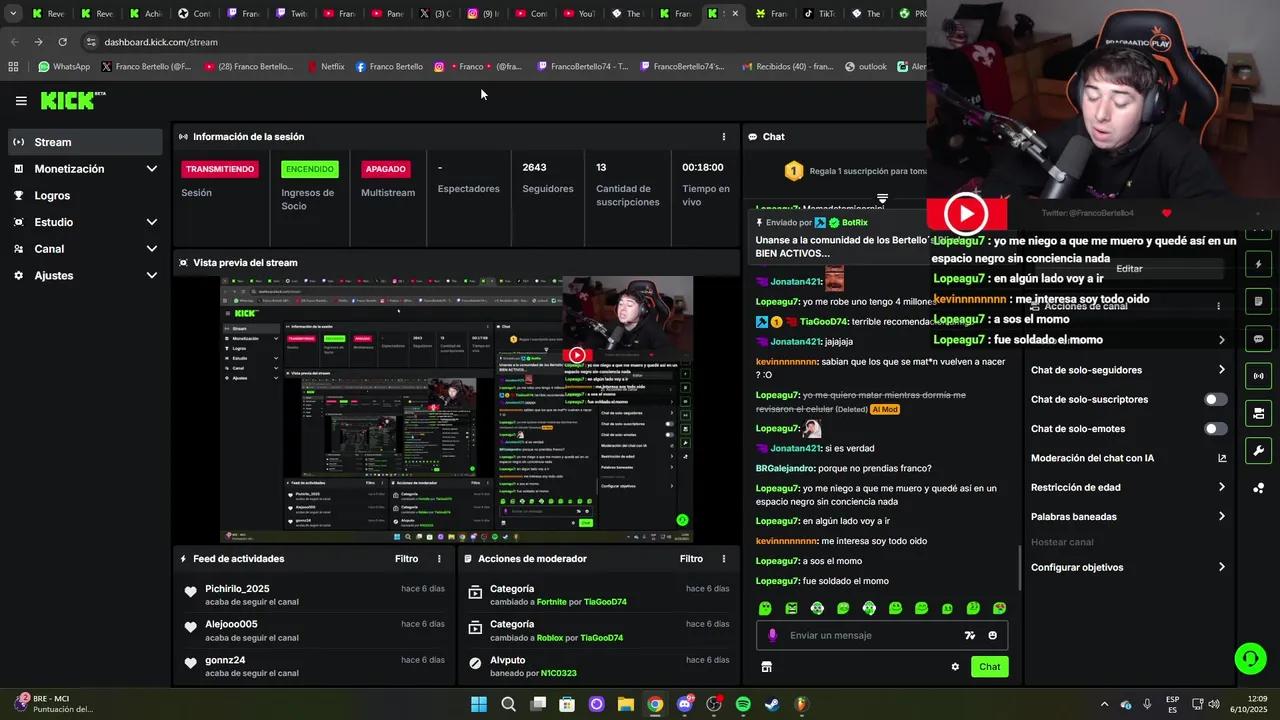Click the chat bubble icon in the right sidebar
Screen dimensions: 1280x720
(x=1258, y=339)
